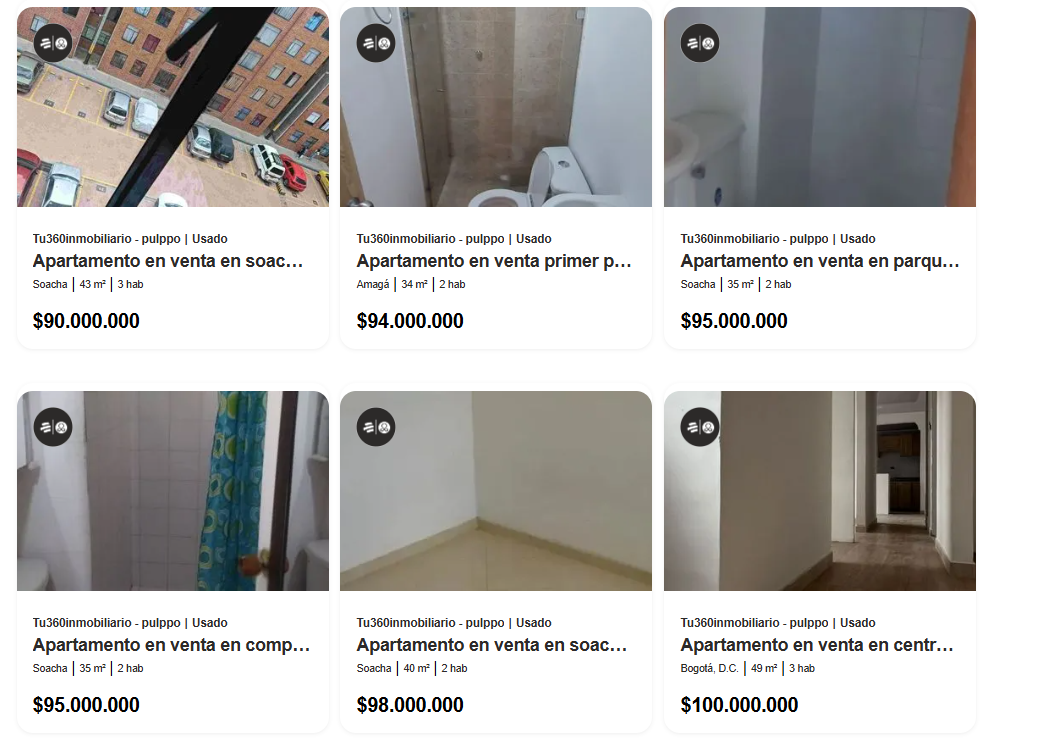Click badge icon on Amagá apartment photo
1051x751 pixels.
point(376,44)
